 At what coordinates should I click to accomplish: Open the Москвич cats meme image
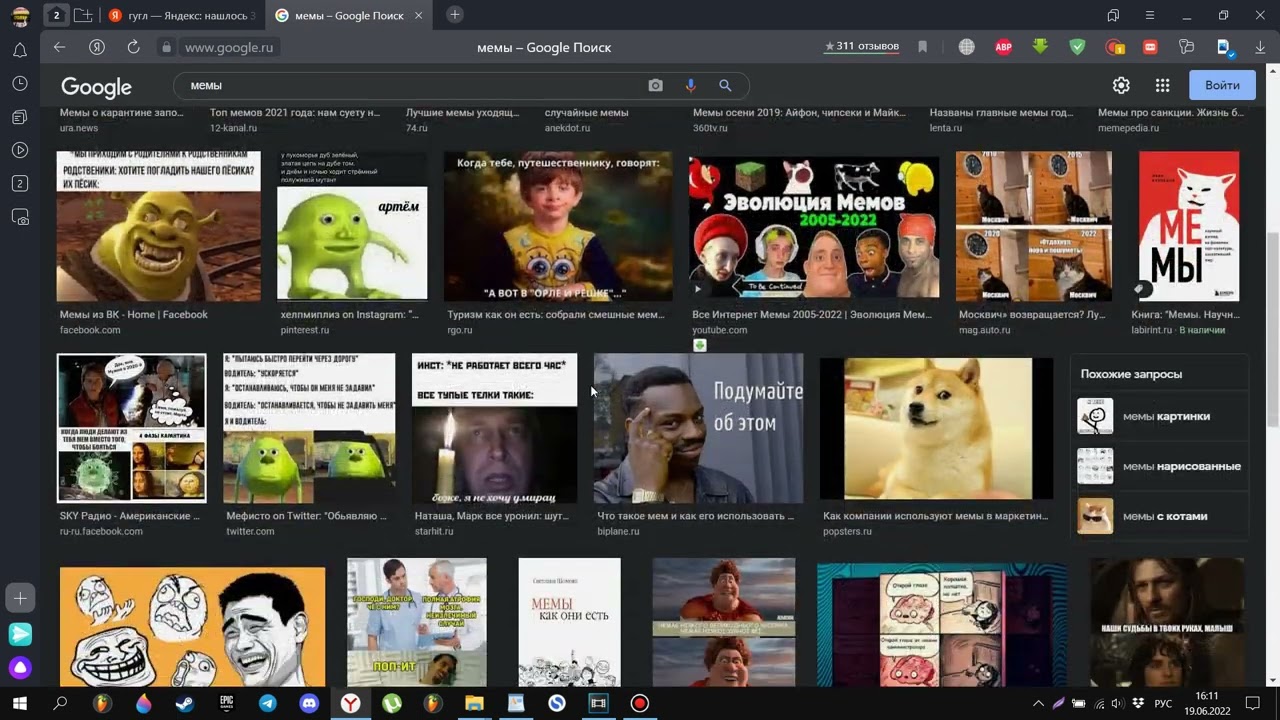[1034, 227]
